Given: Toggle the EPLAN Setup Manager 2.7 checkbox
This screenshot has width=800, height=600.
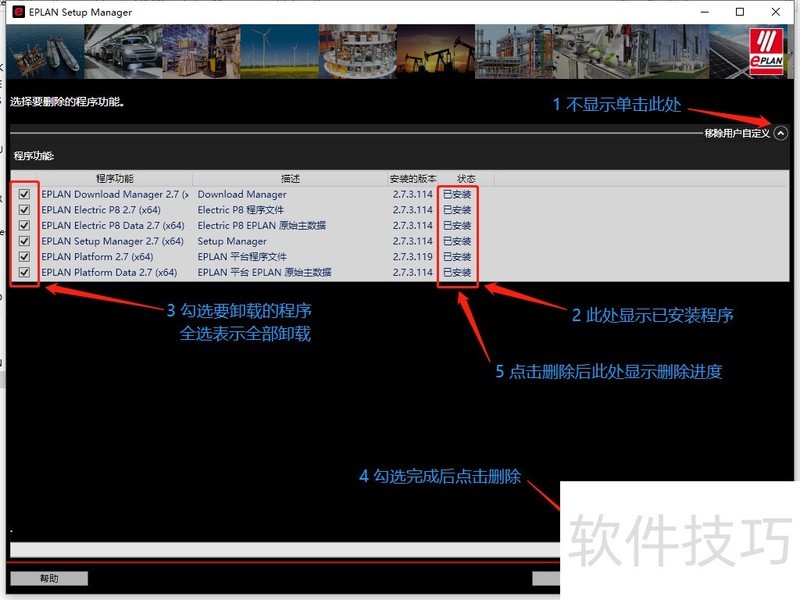Looking at the screenshot, I should (24, 241).
